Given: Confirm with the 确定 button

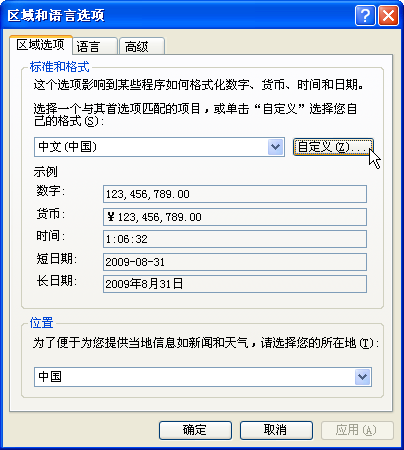Looking at the screenshot, I should (x=195, y=430).
